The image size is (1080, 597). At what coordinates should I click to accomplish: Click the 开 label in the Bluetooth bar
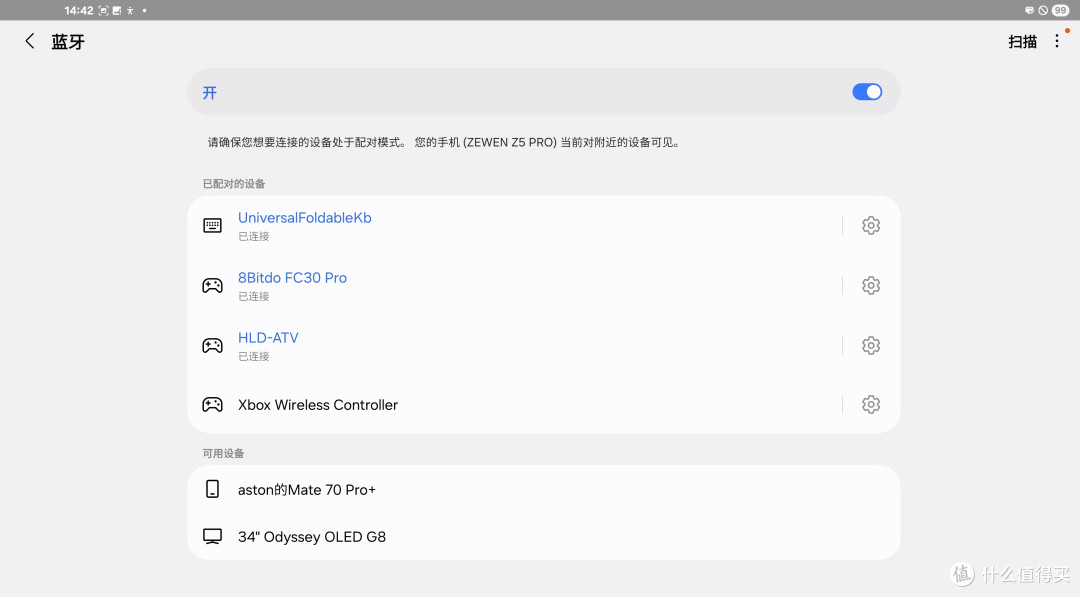point(209,92)
